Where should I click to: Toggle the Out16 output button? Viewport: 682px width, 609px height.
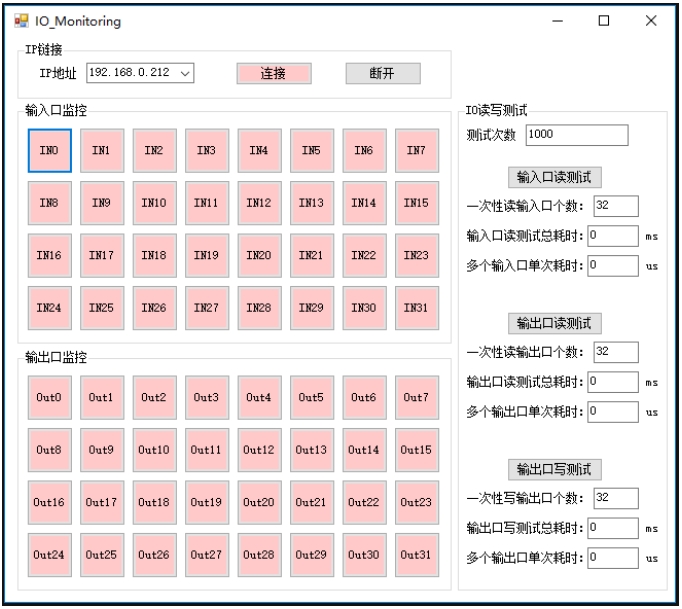(x=50, y=502)
